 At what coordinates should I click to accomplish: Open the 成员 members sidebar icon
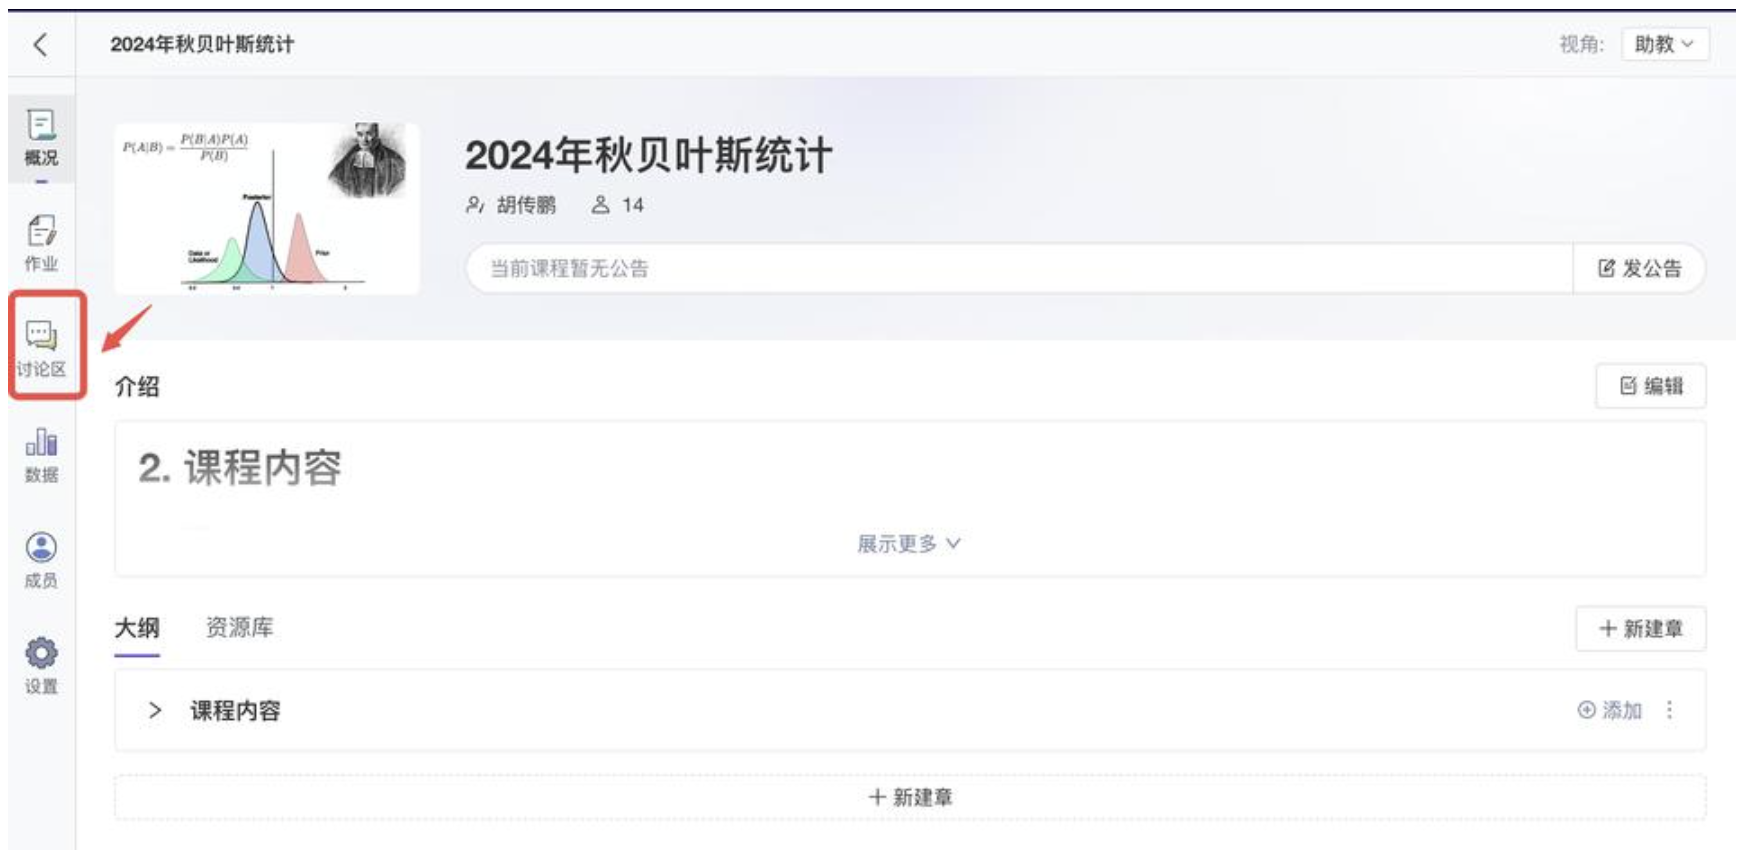[x=41, y=560]
